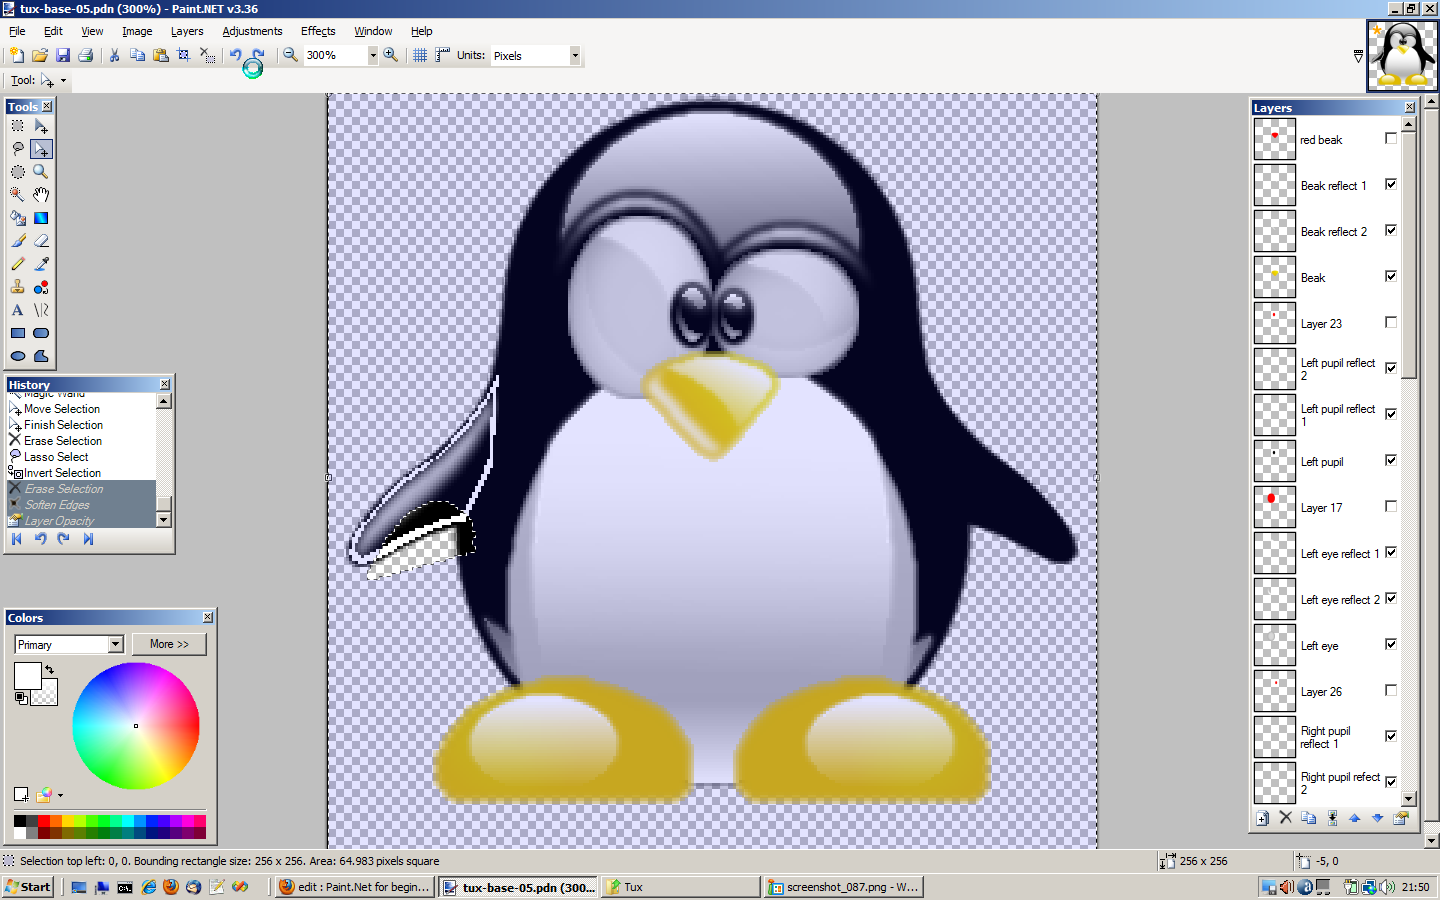
Task: Select the Line/Curve tool
Action: 41,310
